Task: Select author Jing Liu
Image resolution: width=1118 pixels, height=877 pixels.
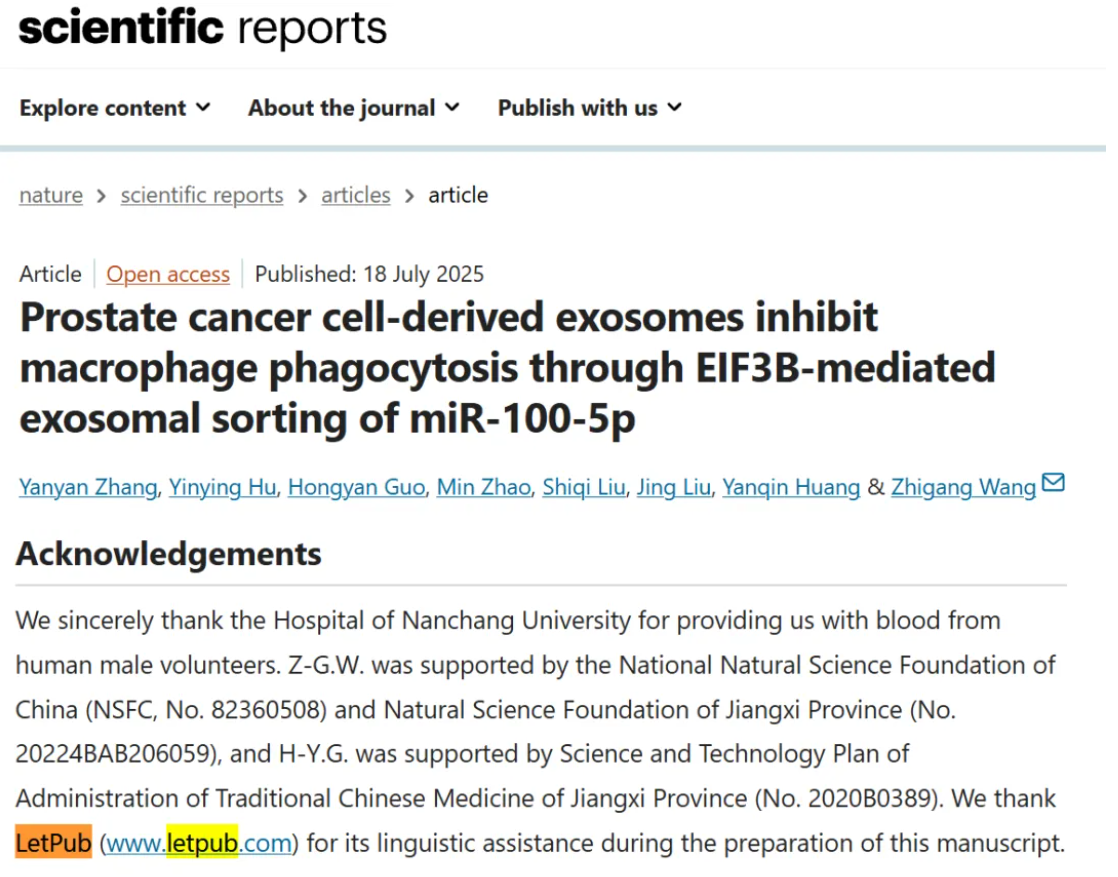Action: pos(672,487)
